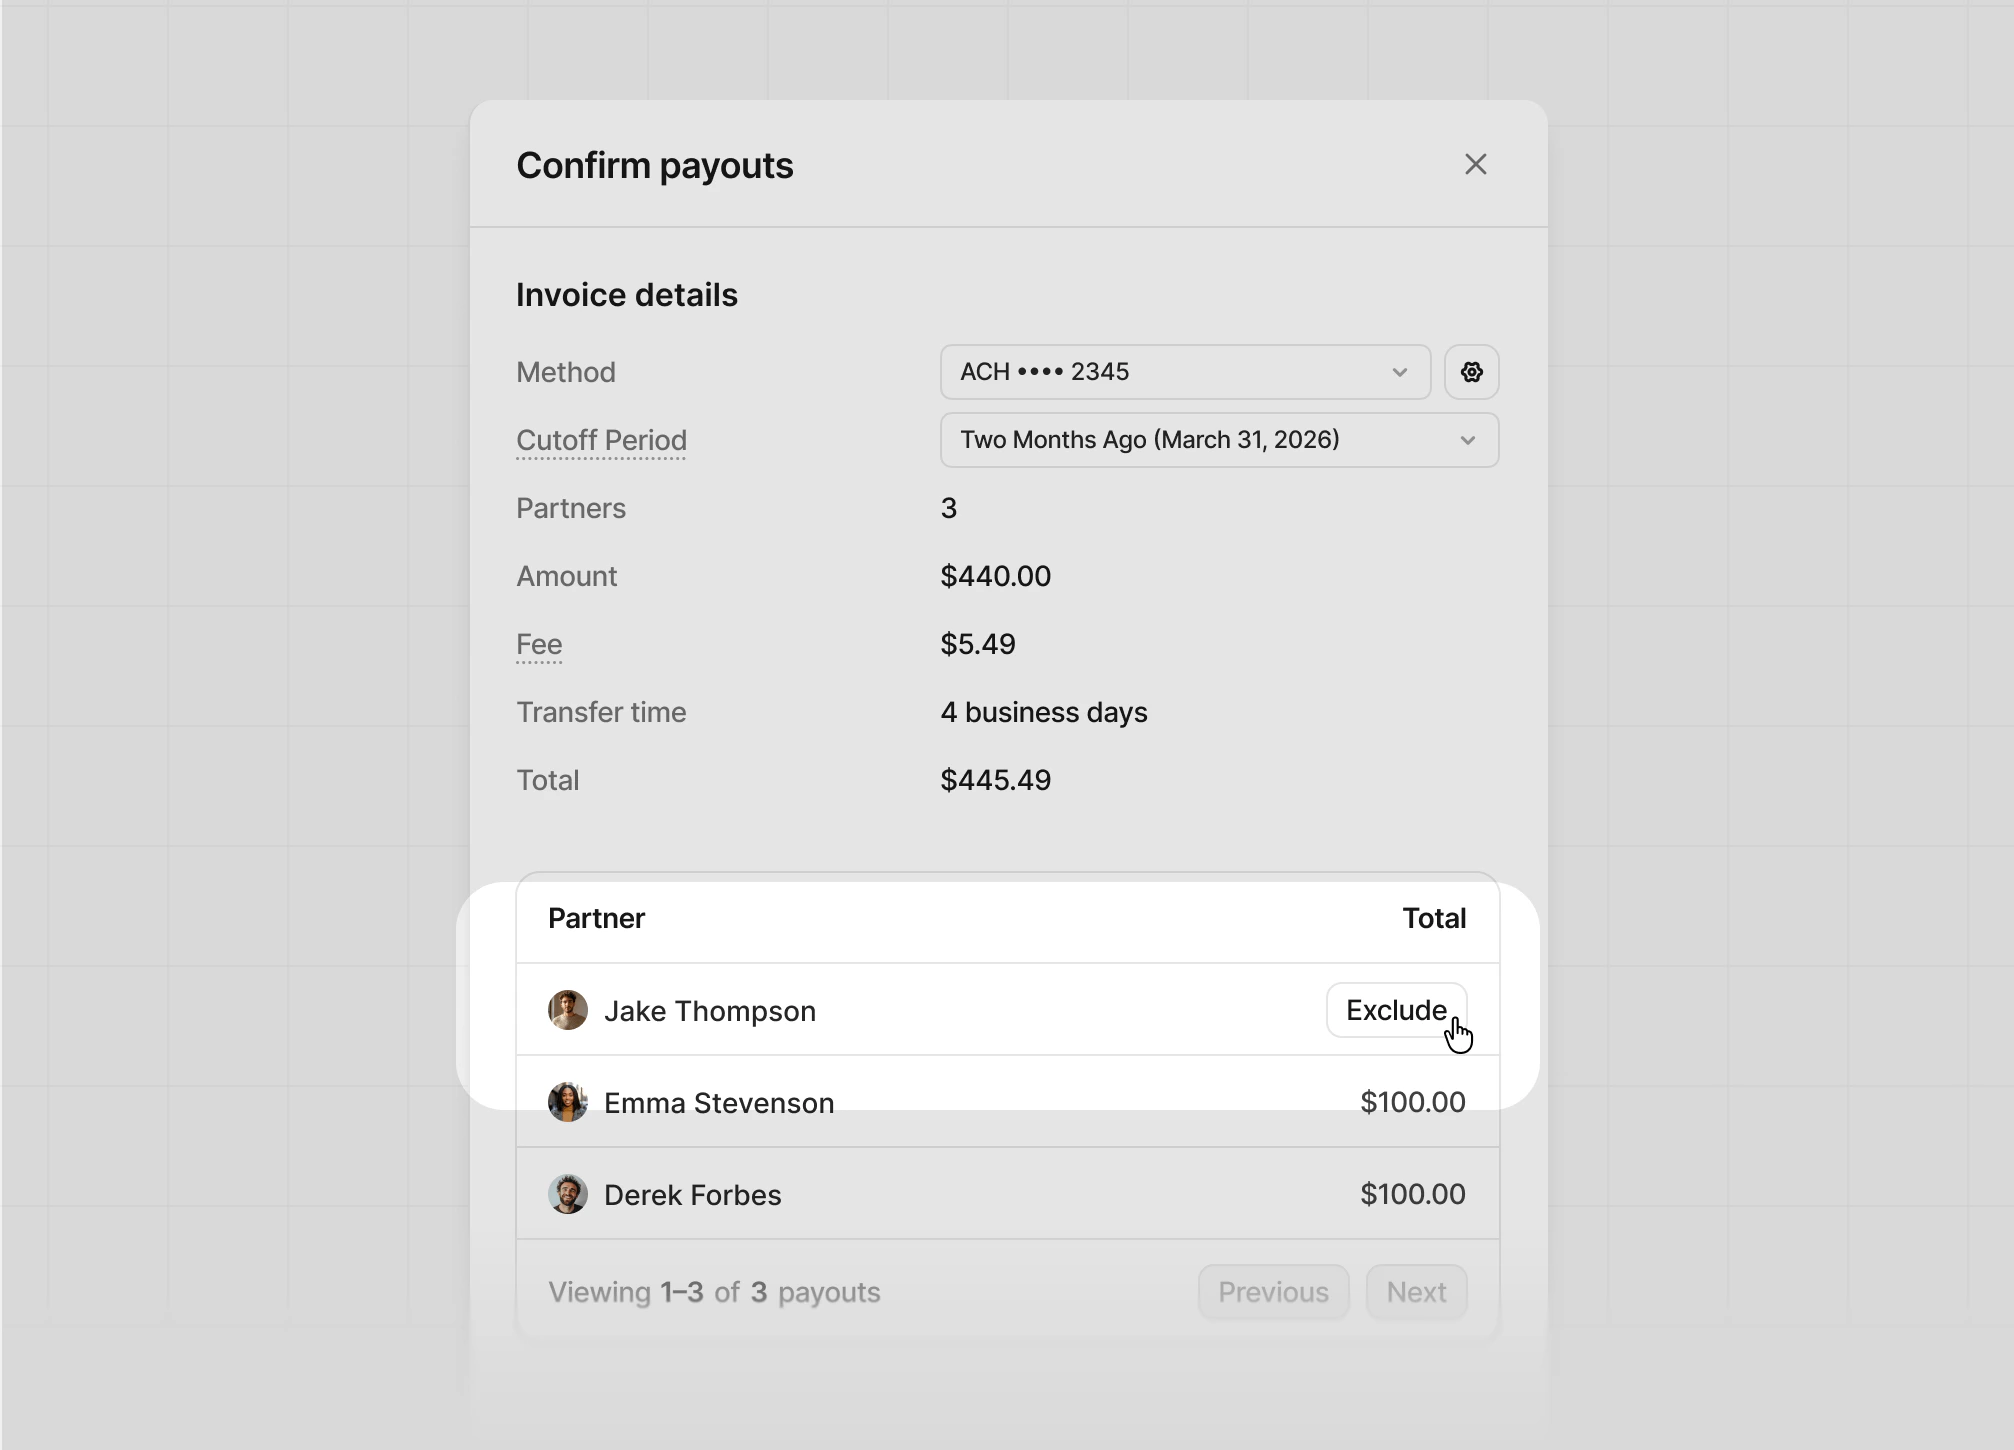This screenshot has height=1450, width=2014.
Task: Open the payout method settings gear
Action: pyautogui.click(x=1471, y=372)
